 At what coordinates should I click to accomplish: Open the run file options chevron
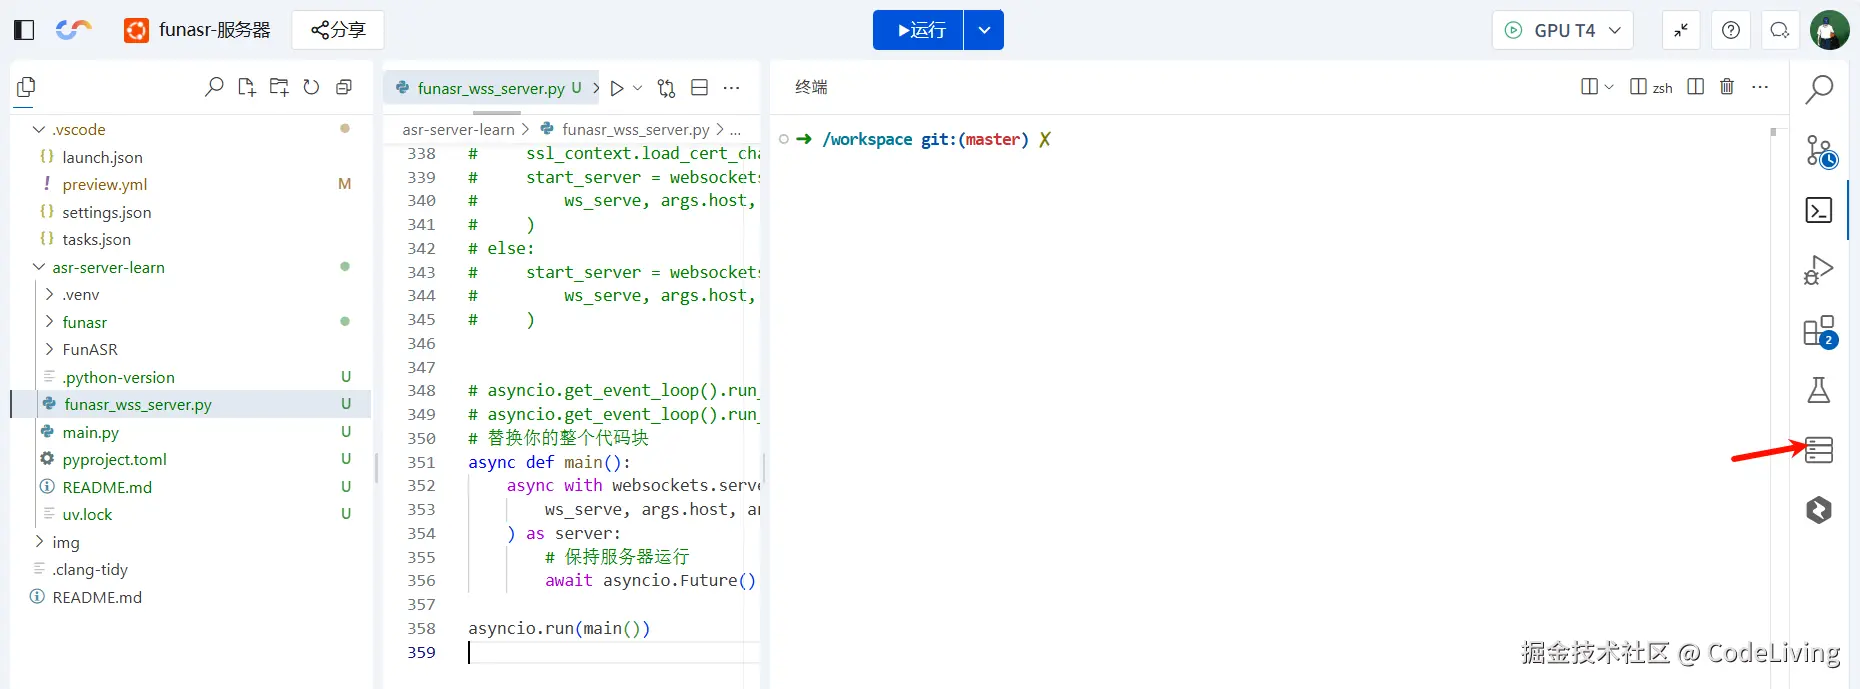(638, 88)
